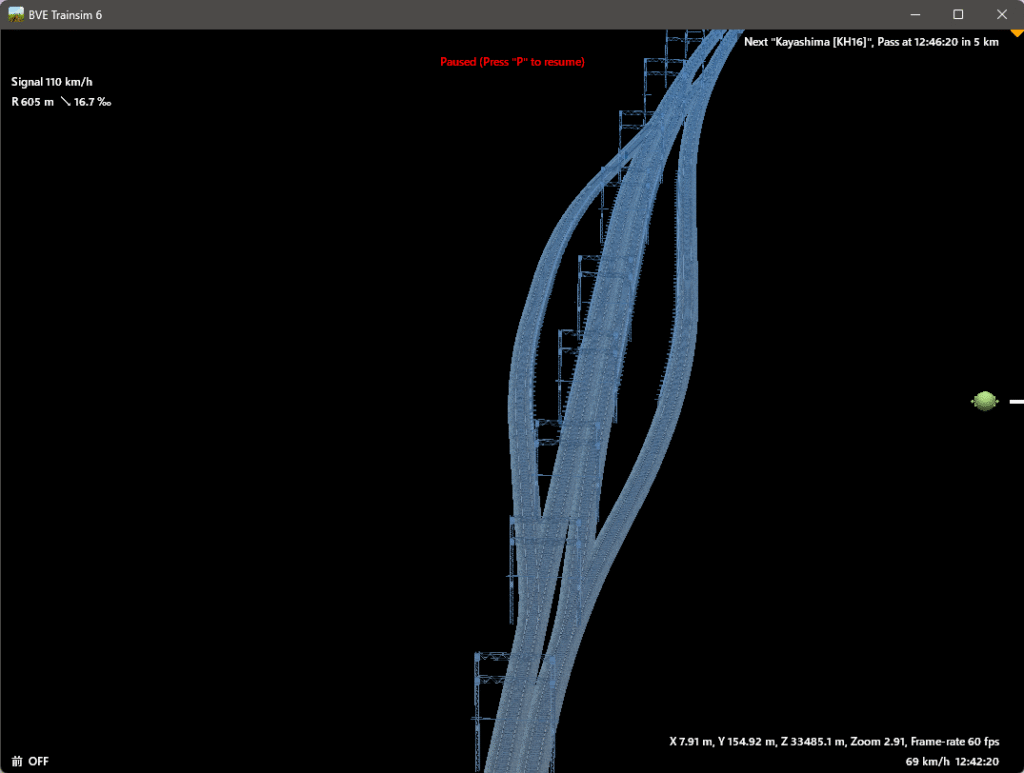Click the green turtle indicator icon
The image size is (1024, 773).
click(x=984, y=401)
